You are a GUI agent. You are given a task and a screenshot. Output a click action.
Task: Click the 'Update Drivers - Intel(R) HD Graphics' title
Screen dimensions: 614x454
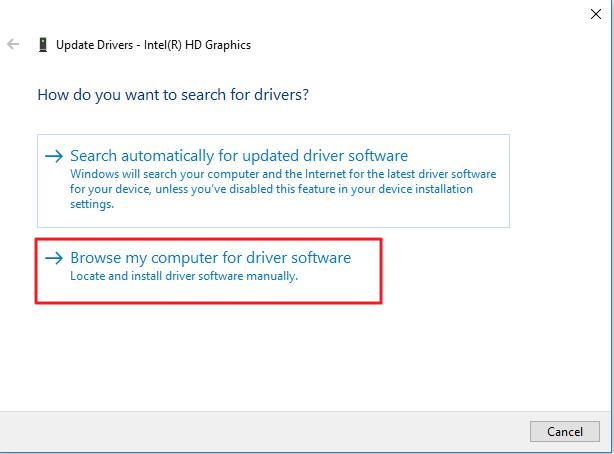pyautogui.click(x=154, y=45)
